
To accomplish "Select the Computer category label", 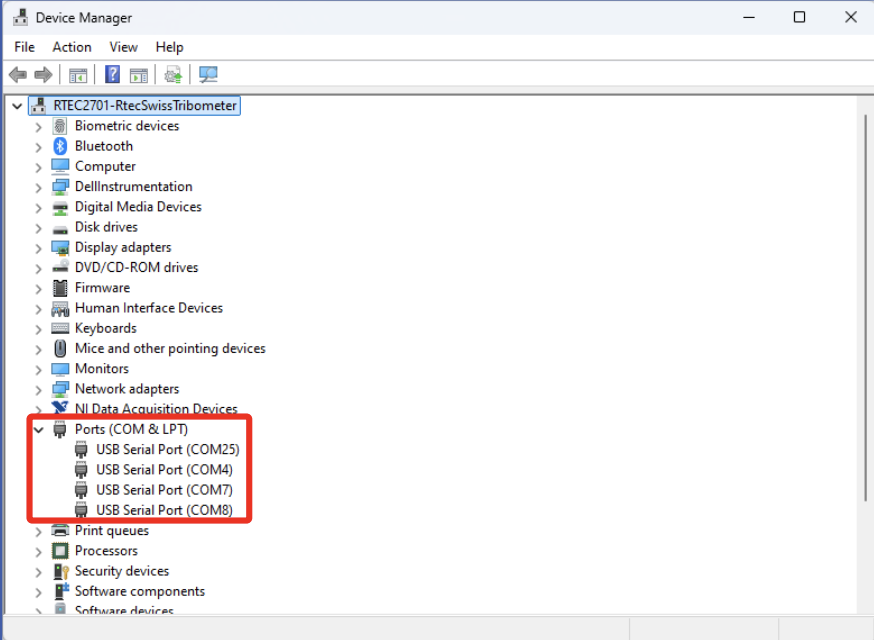I will 105,166.
